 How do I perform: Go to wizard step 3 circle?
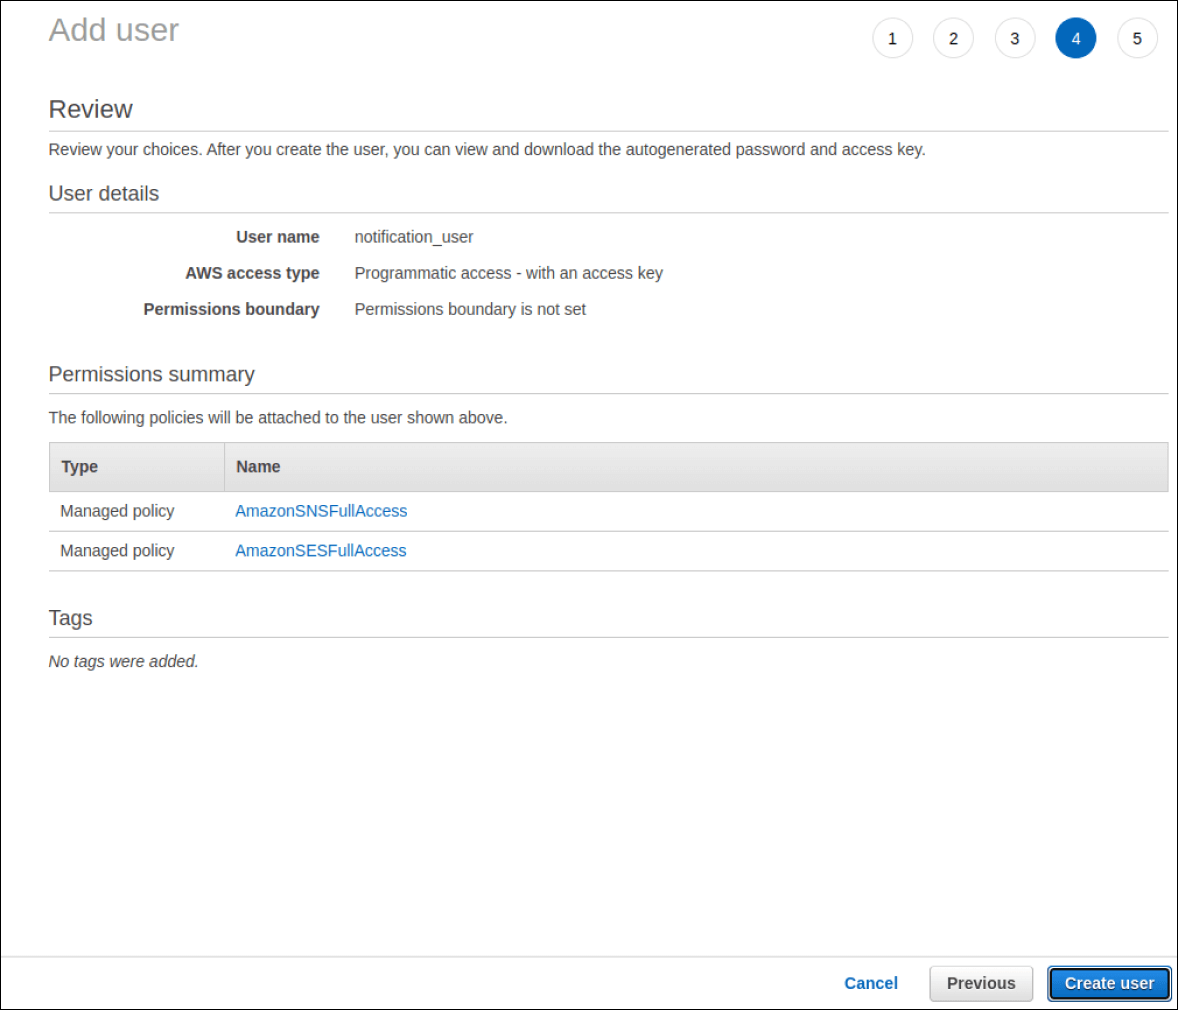coord(1014,38)
